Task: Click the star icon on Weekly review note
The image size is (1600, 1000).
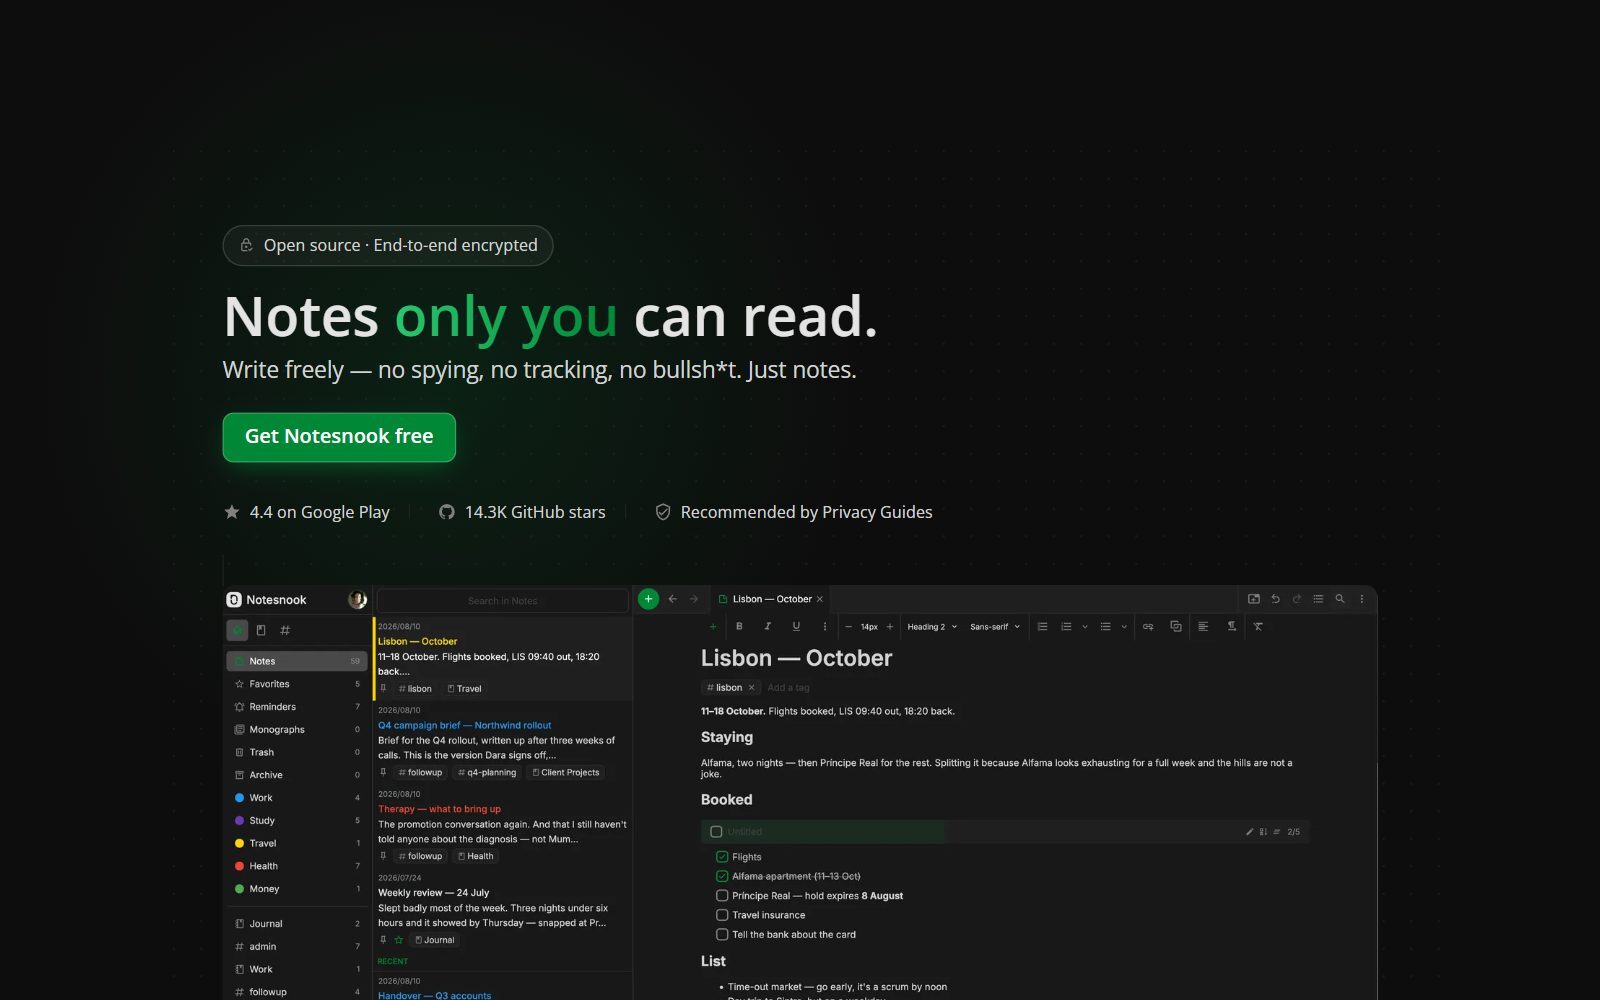Action: (399, 940)
